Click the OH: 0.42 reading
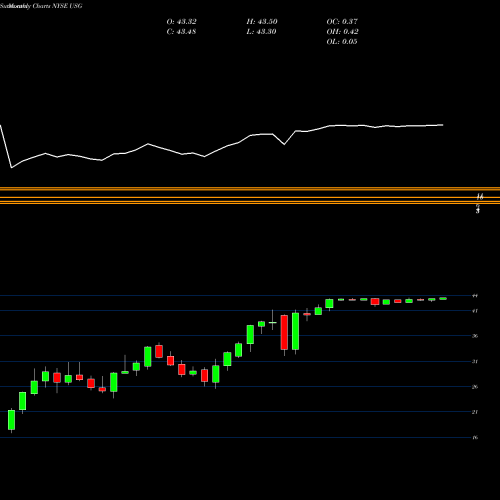This screenshot has width=500, height=500. click(342, 32)
